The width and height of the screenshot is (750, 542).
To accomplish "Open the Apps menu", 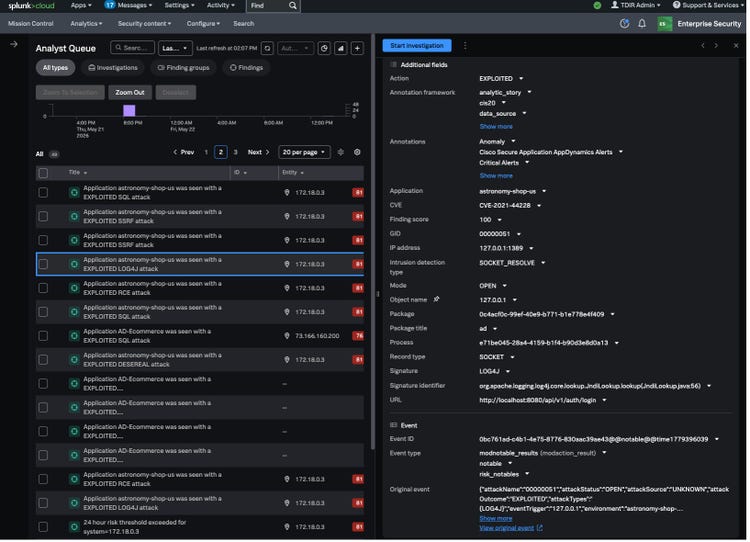I will tap(81, 5).
